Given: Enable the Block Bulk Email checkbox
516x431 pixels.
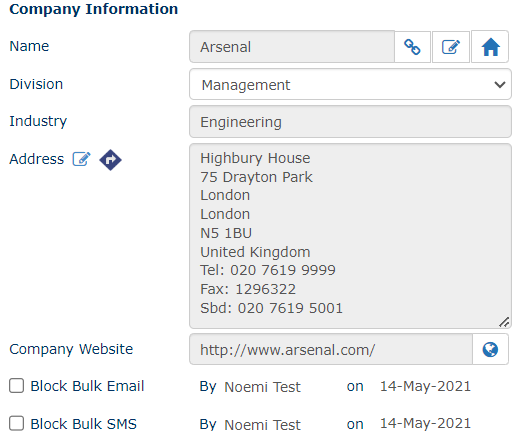Looking at the screenshot, I should point(16,386).
